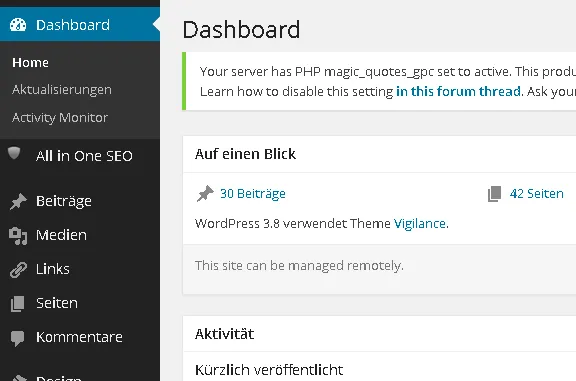Open the Kommentare menu label

coord(79,337)
